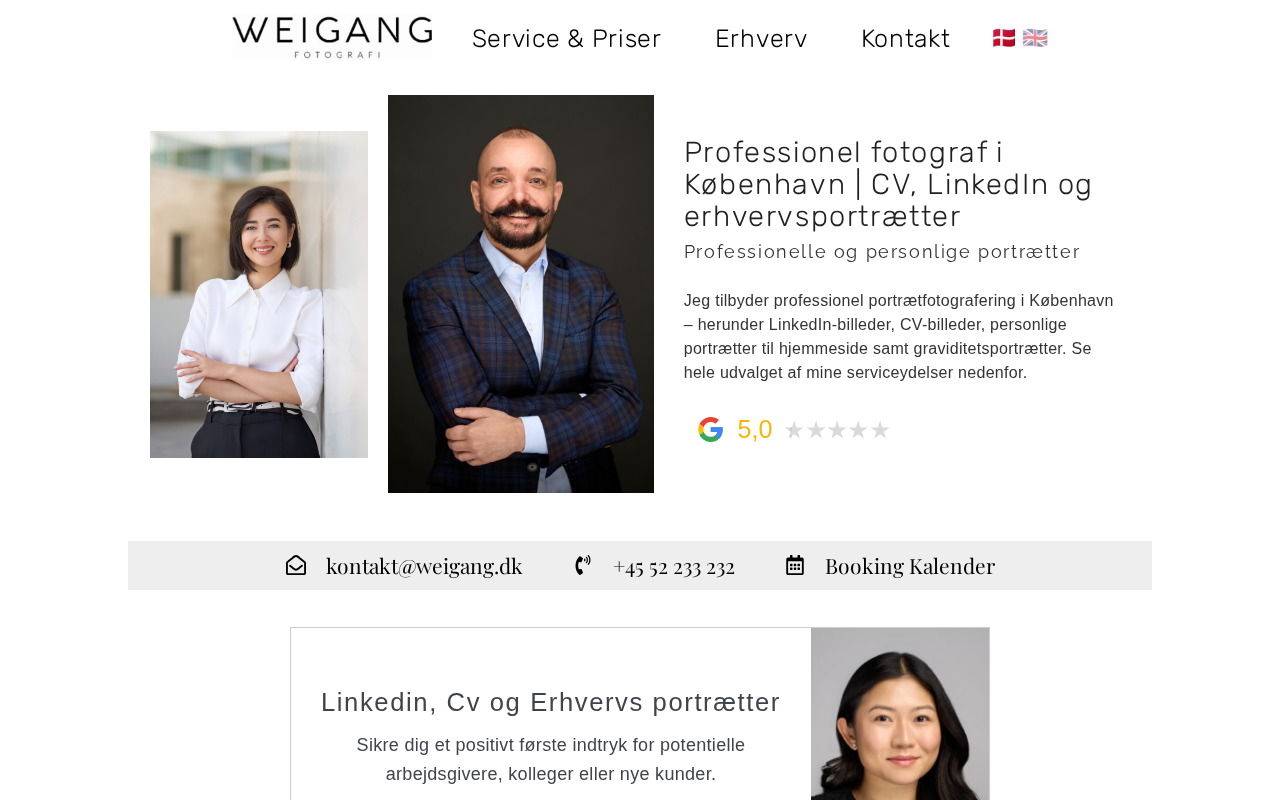Email kontakt@weigang.dk link

424,566
